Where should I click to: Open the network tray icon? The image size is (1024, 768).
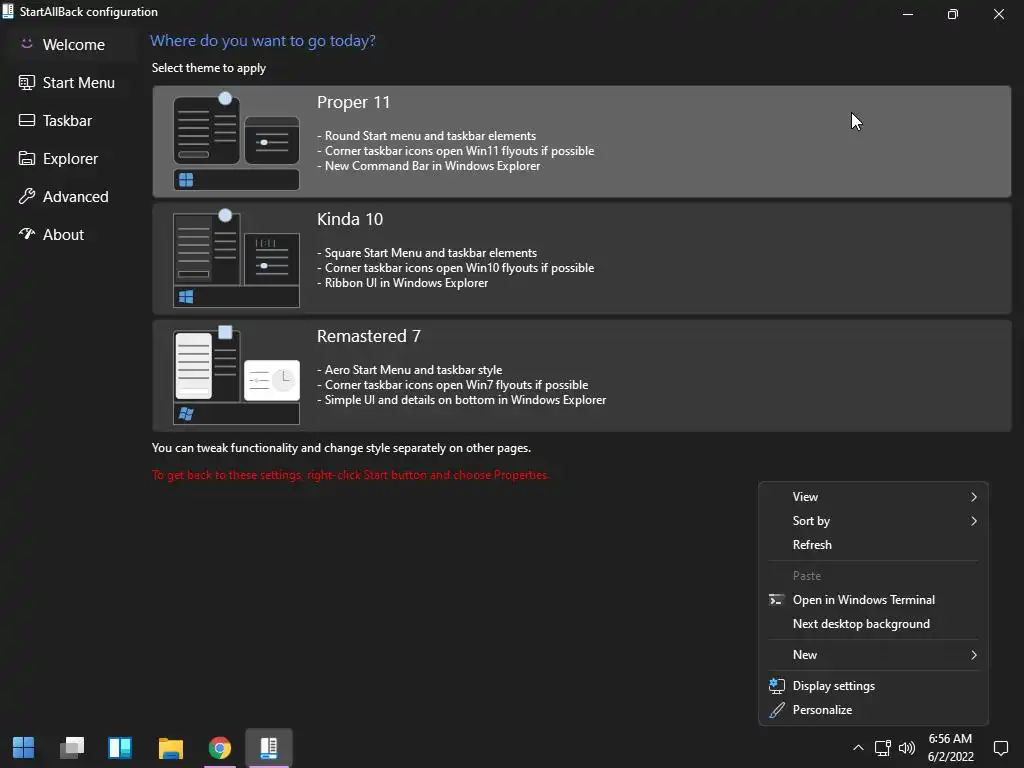point(883,748)
